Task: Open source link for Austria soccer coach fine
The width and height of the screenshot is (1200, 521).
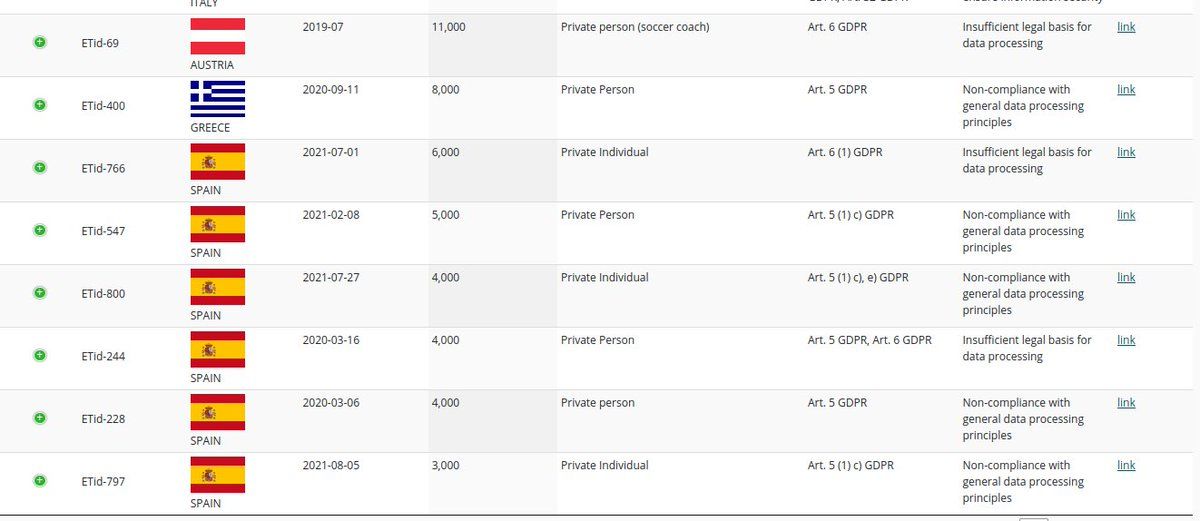Action: [1126, 27]
